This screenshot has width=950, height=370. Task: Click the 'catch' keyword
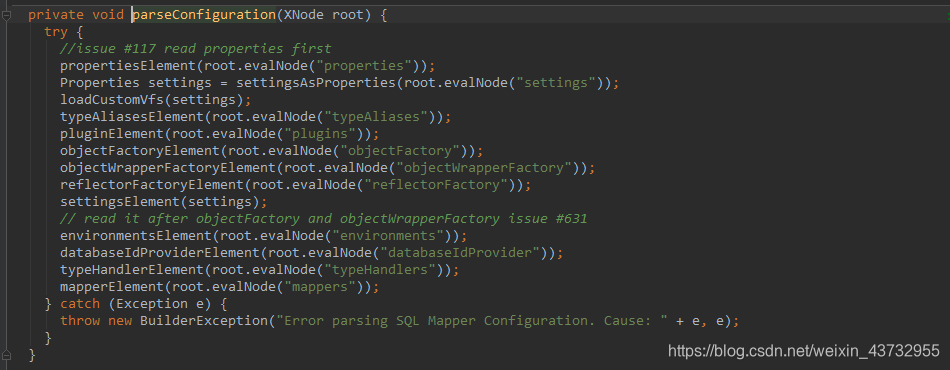[x=80, y=303]
